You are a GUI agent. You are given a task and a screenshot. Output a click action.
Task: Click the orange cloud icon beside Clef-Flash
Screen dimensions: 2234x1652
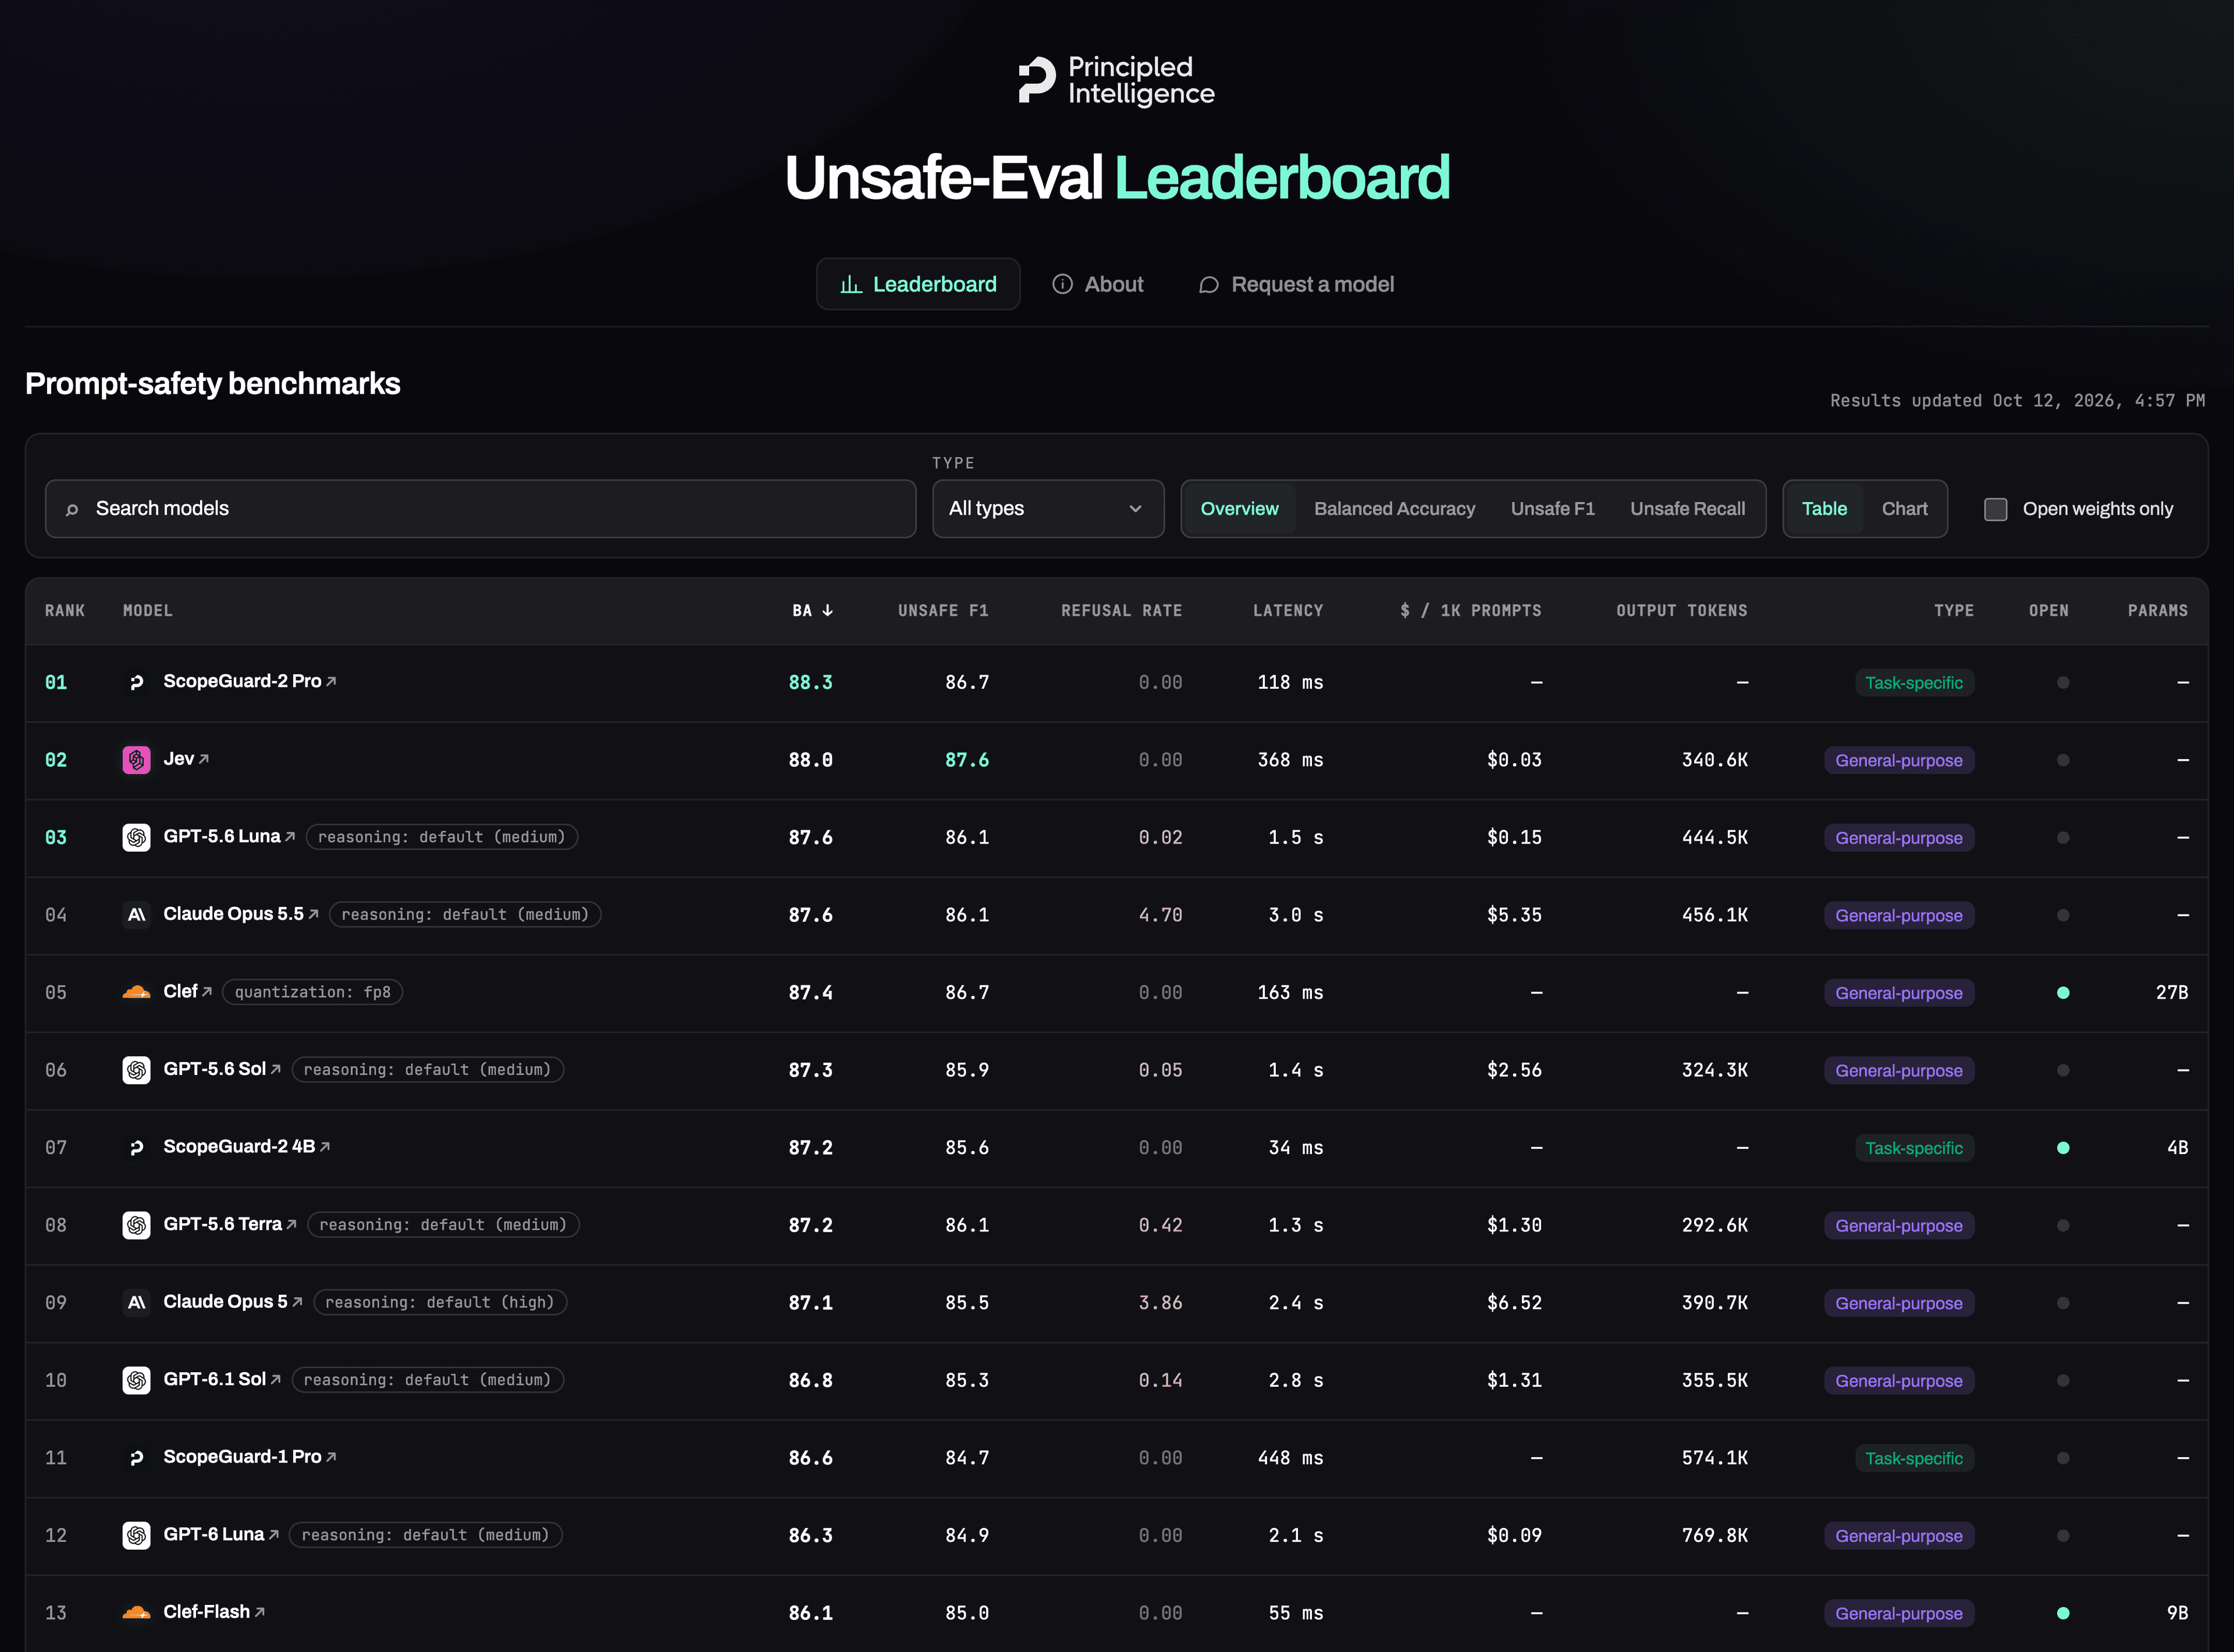tap(136, 1612)
